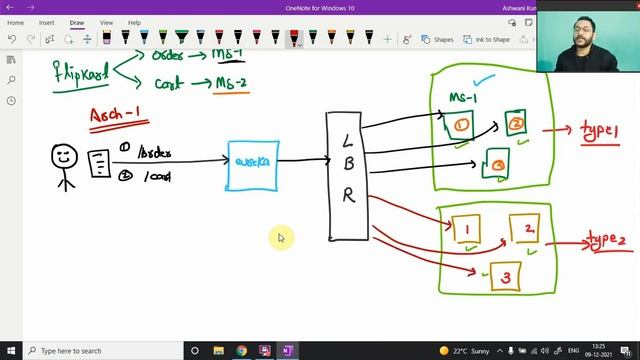Open the Insert tab
Screen dimensions: 640x360
[x=47, y=23]
